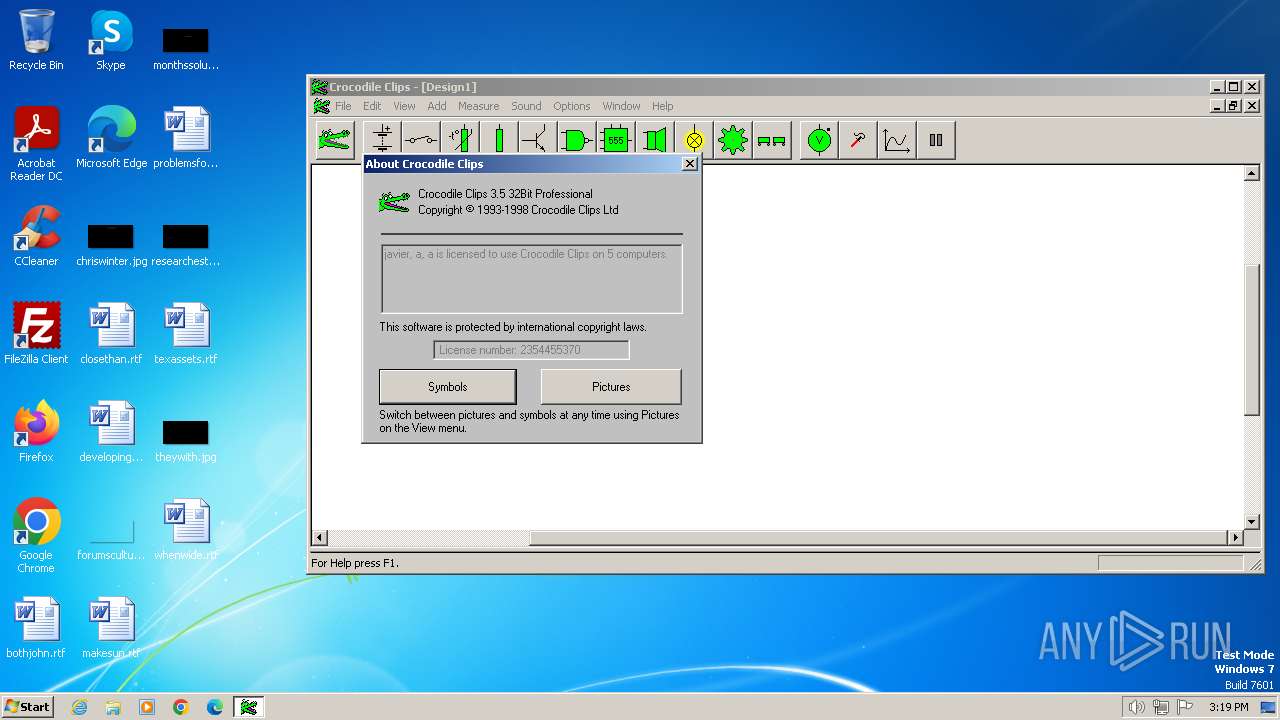Click the vertical scrollbar down arrow
The height and width of the screenshot is (720, 1280).
1252,522
